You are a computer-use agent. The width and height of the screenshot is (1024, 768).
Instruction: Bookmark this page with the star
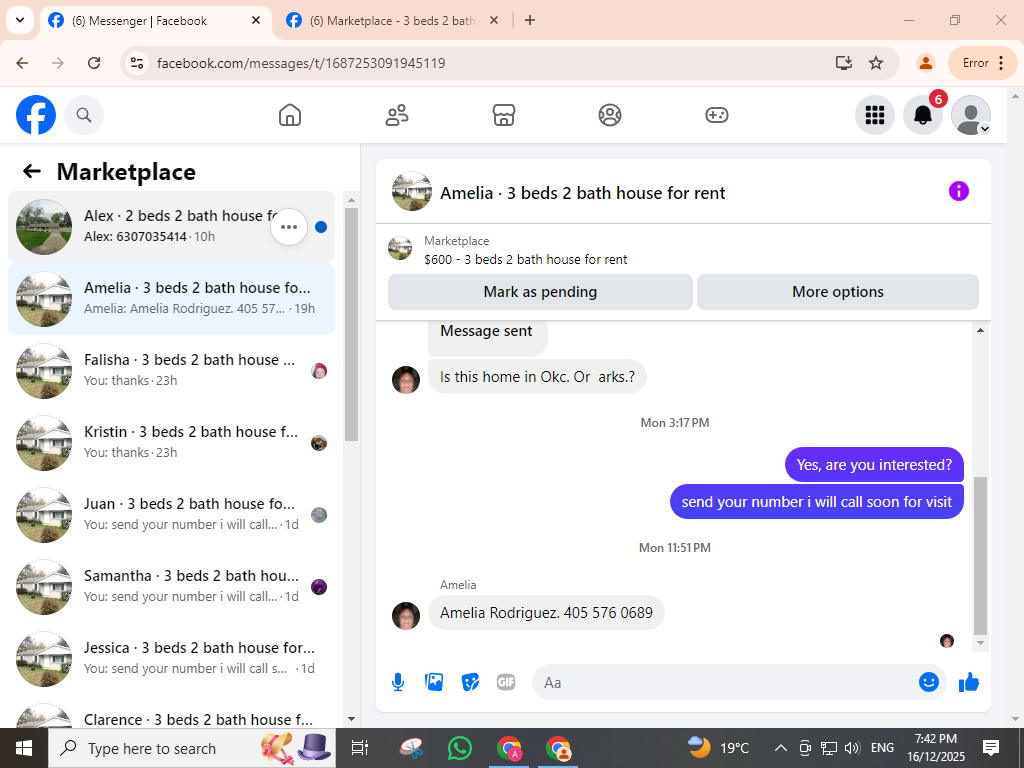[876, 63]
